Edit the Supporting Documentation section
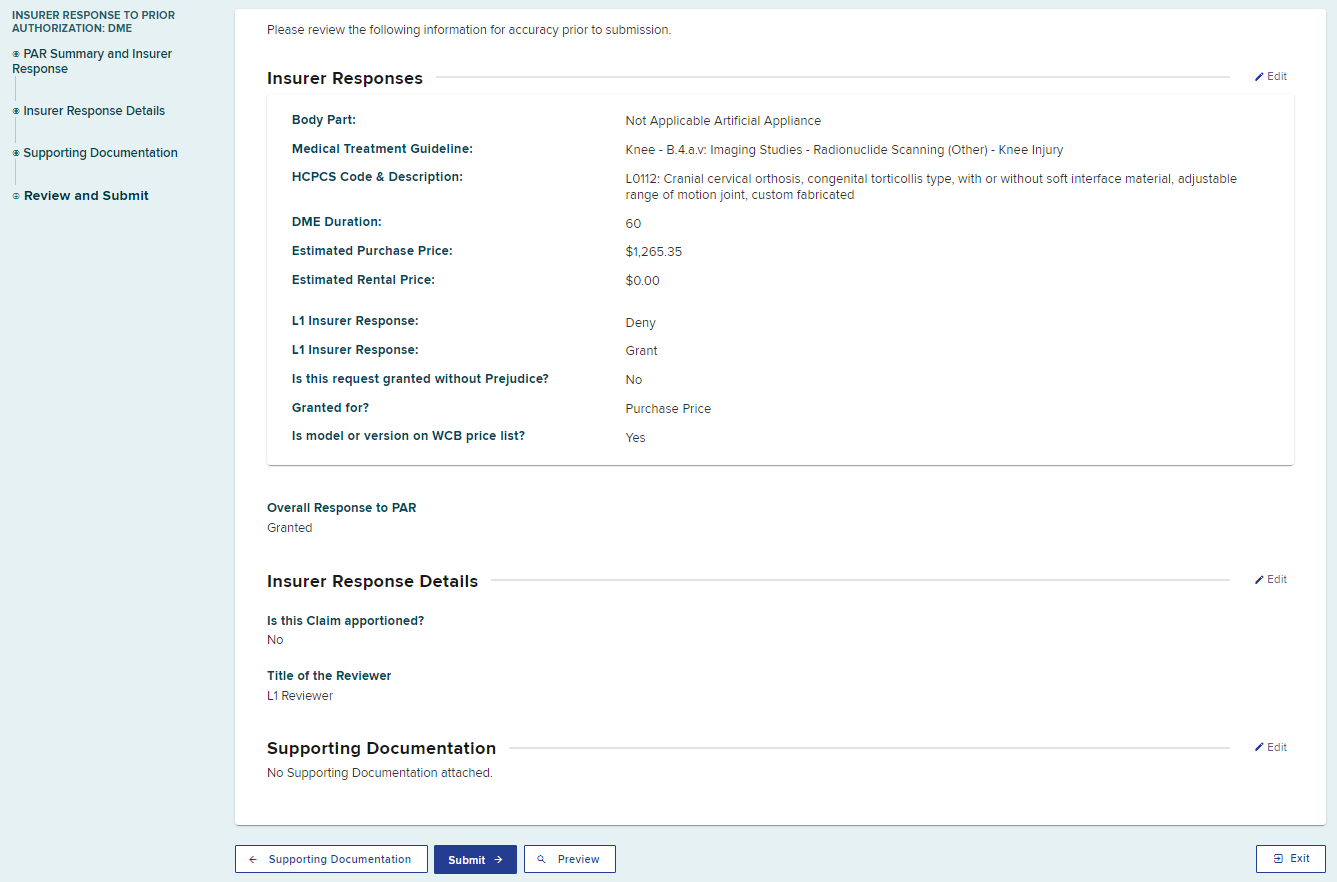The width and height of the screenshot is (1337, 882). click(x=1271, y=748)
